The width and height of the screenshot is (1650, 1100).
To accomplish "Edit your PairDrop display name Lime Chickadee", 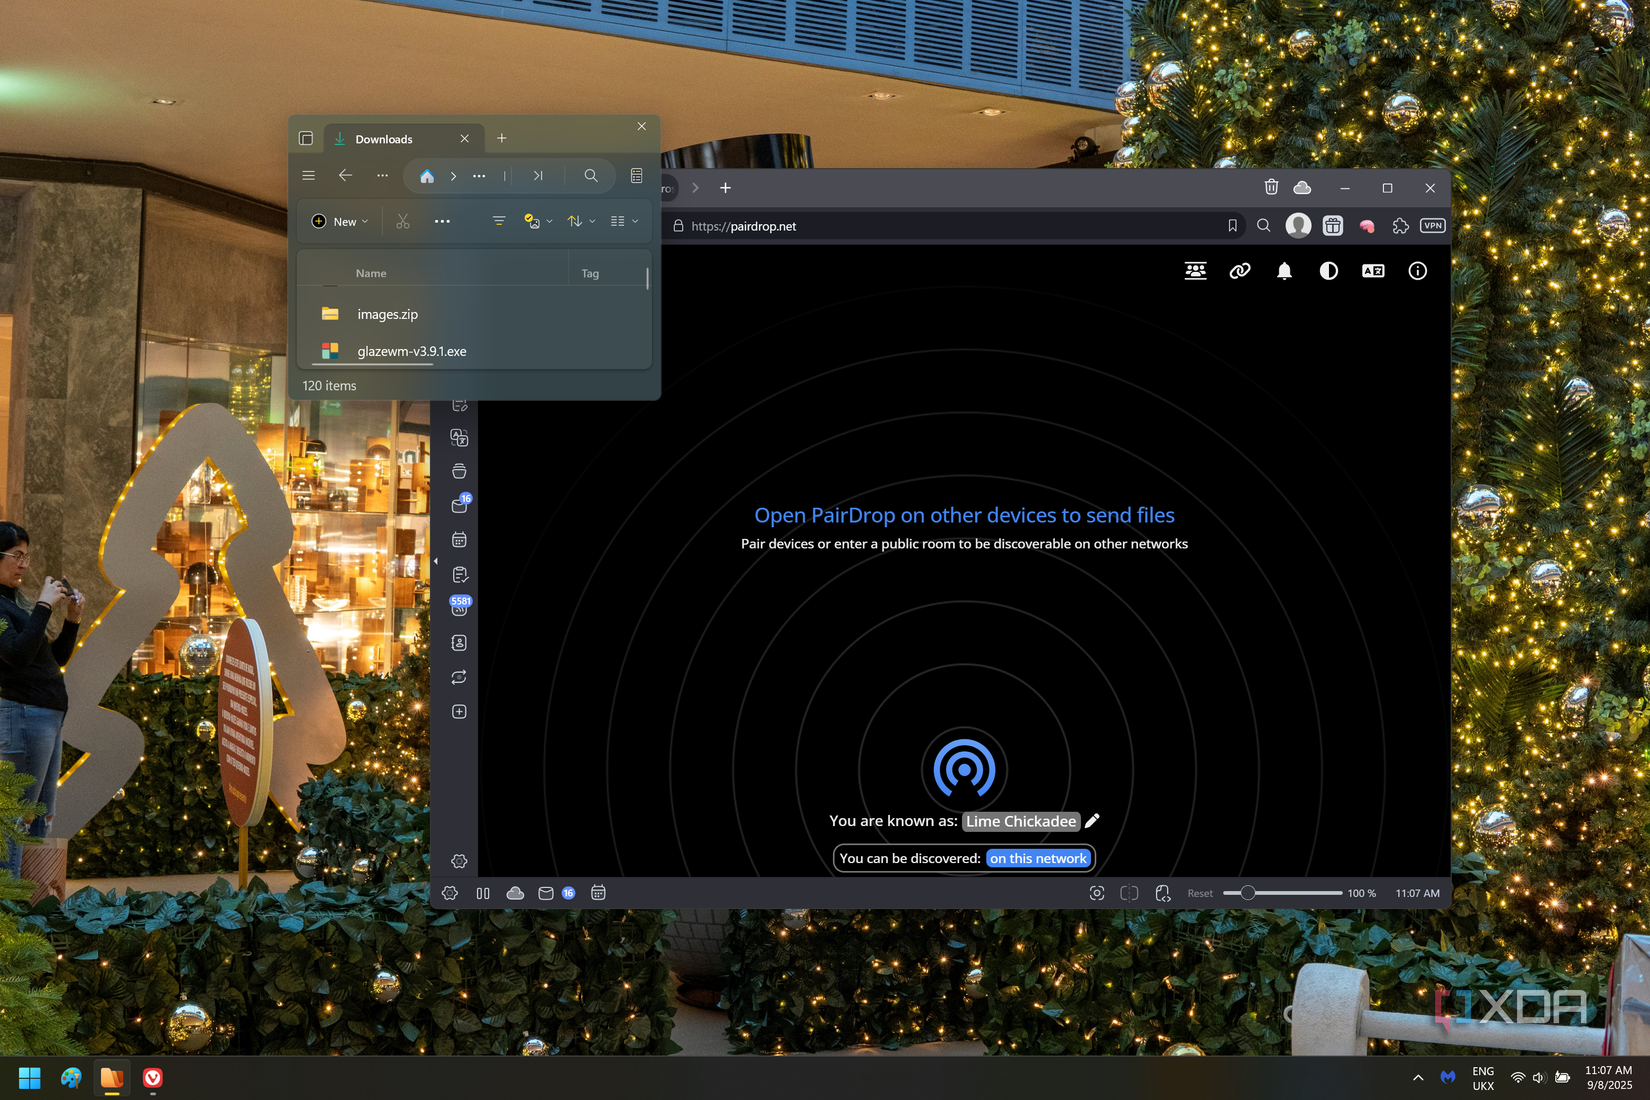I will click(1092, 820).
